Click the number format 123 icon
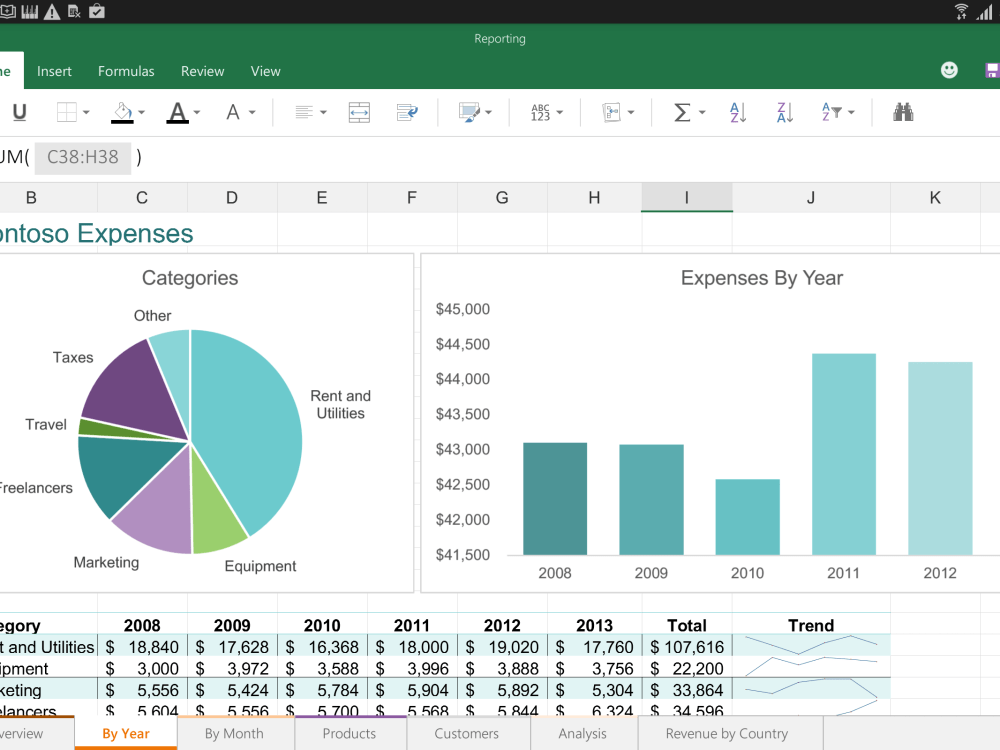This screenshot has width=1000, height=750. click(540, 112)
